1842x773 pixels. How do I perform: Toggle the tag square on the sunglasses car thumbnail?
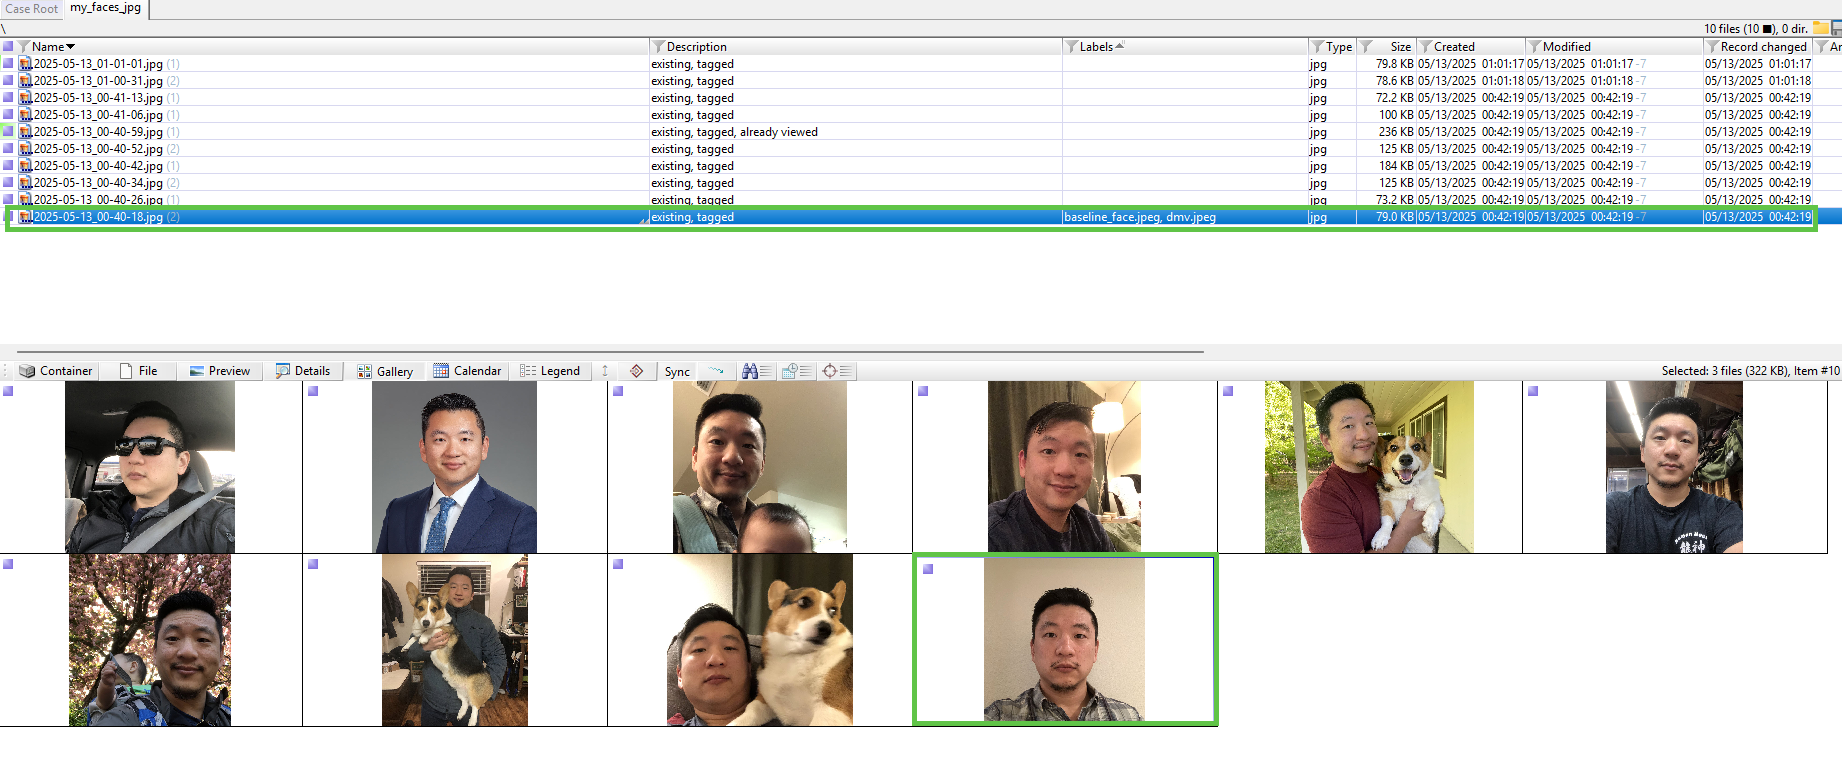(8, 391)
